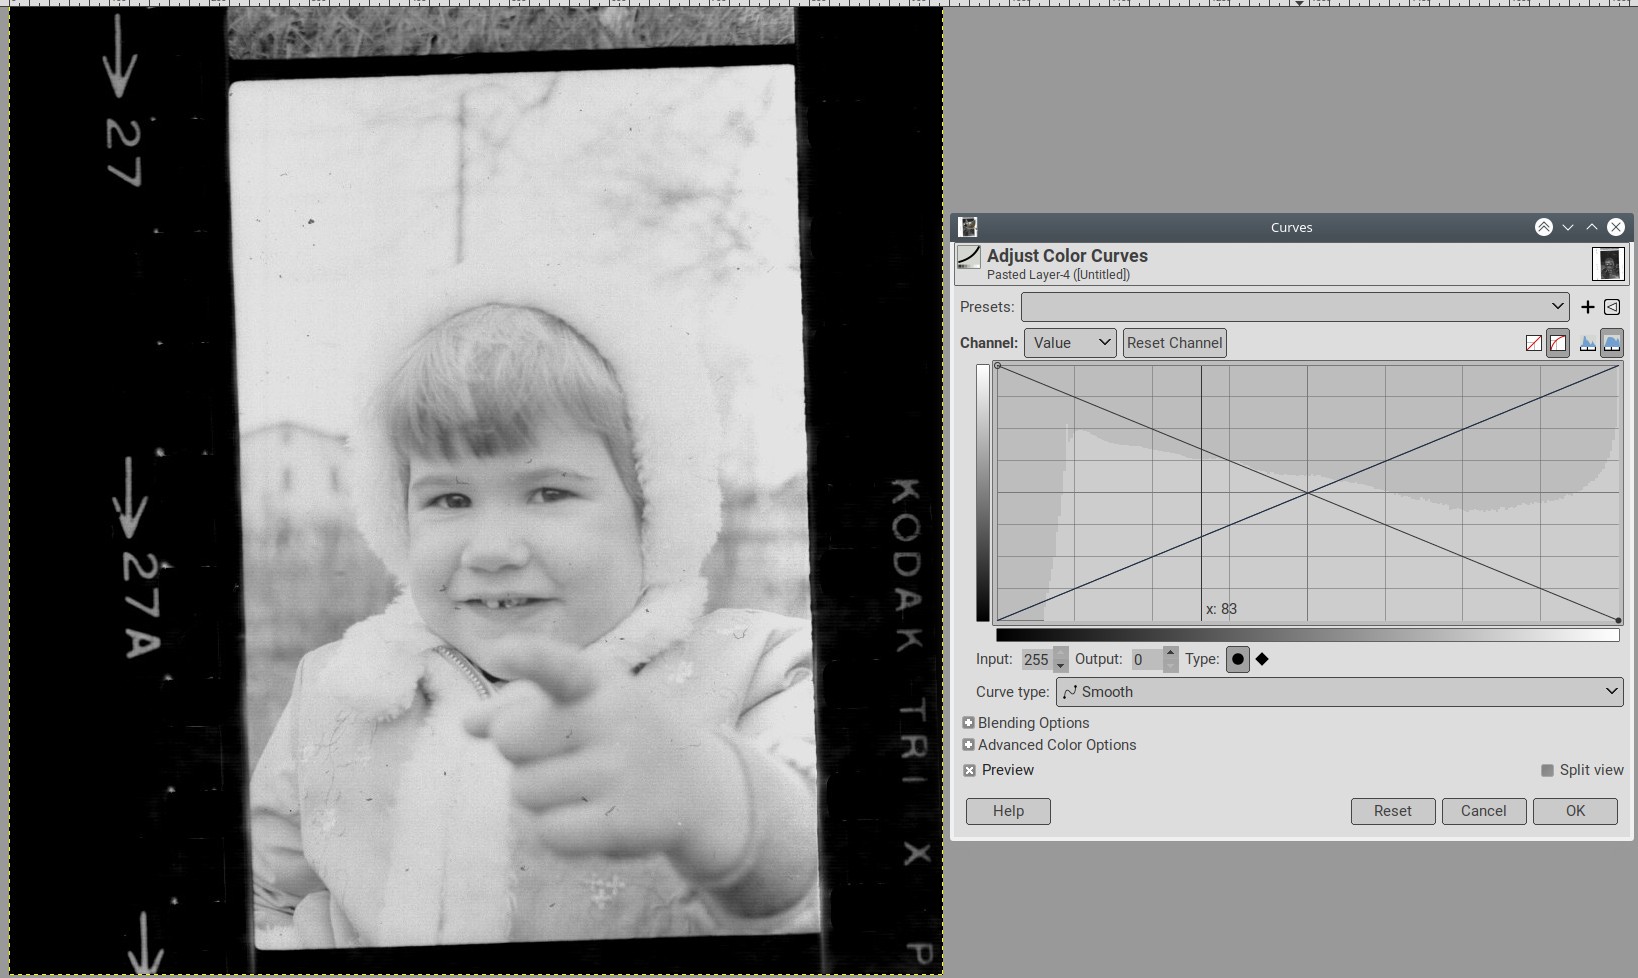Open the Channel Value dropdown
Image resolution: width=1638 pixels, height=978 pixels.
pyautogui.click(x=1070, y=343)
